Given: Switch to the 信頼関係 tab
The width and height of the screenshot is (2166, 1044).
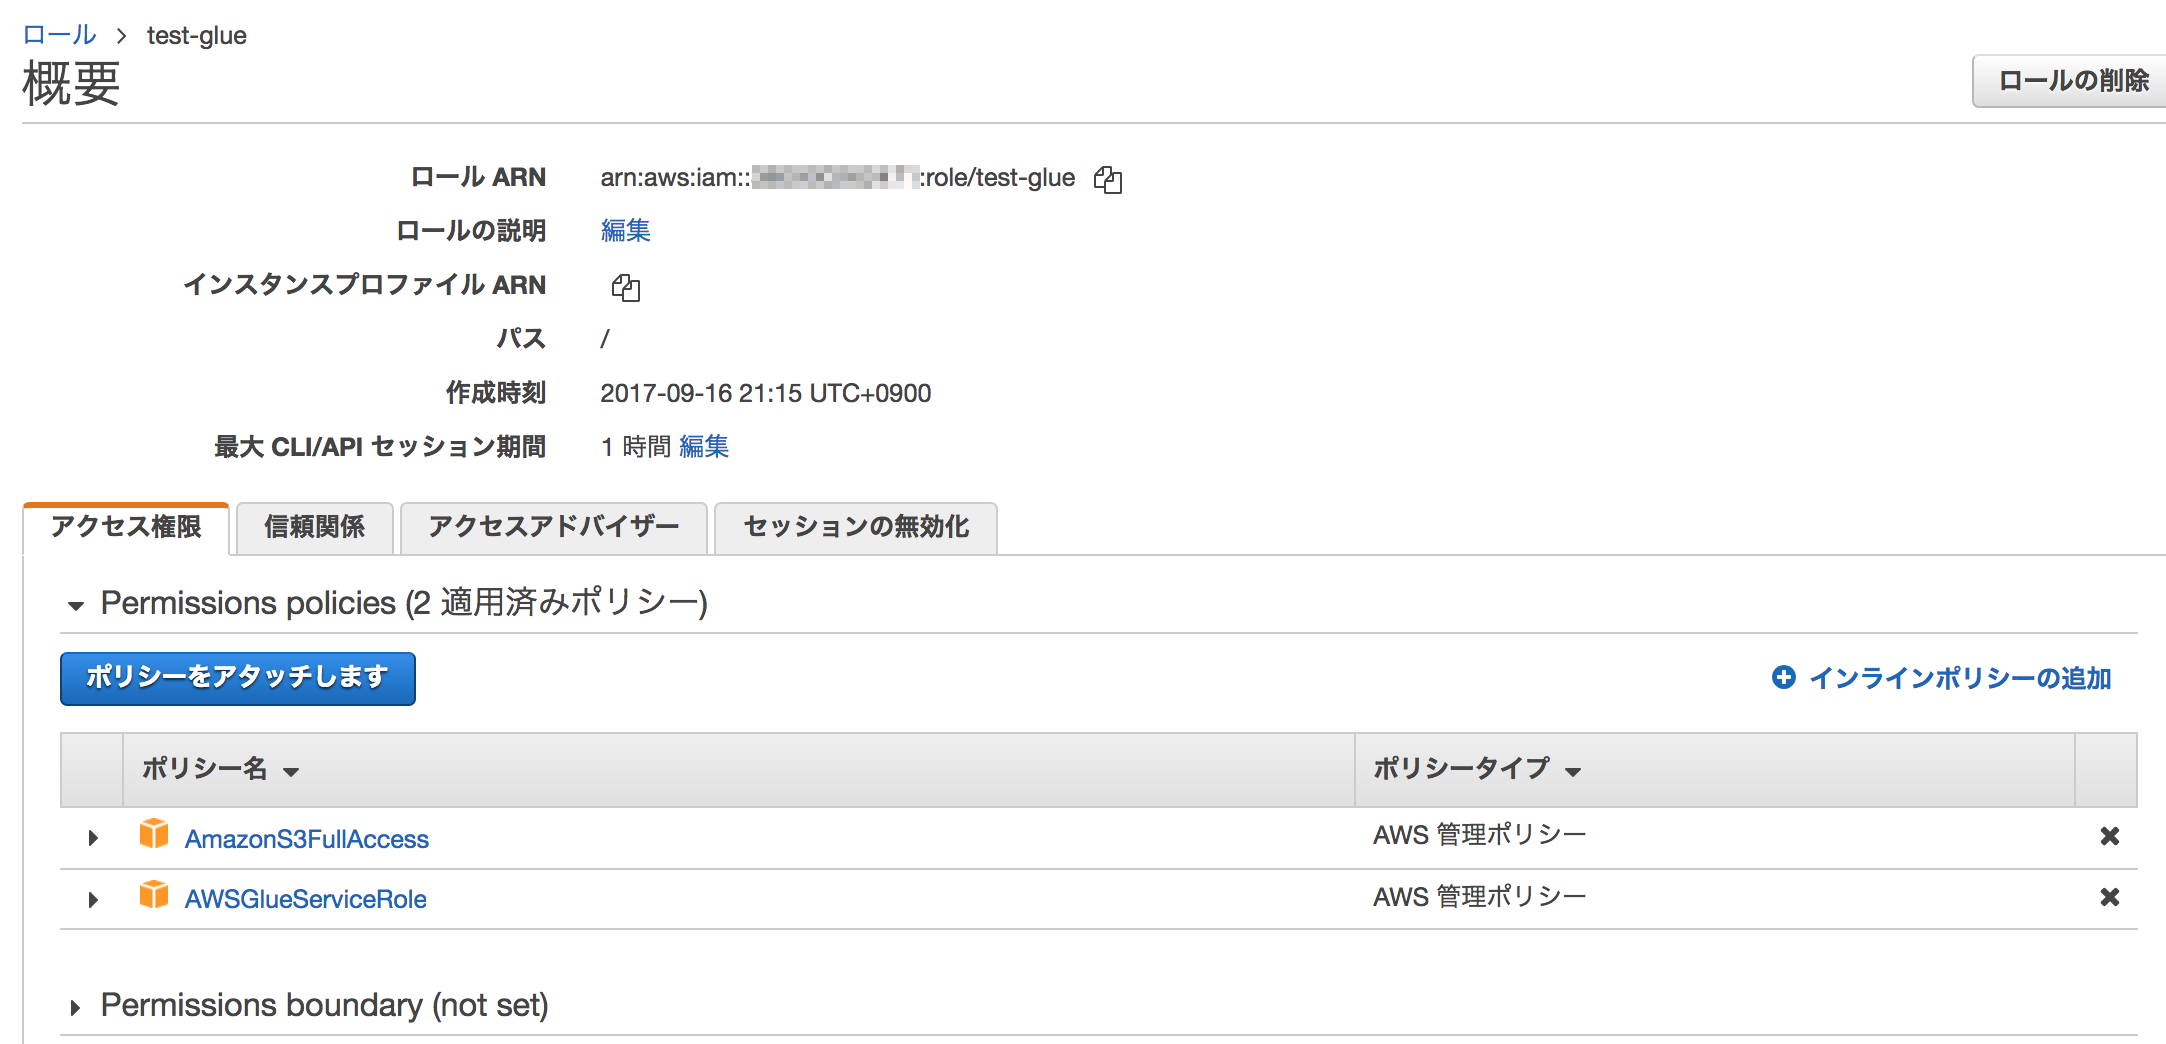Looking at the screenshot, I should (314, 527).
